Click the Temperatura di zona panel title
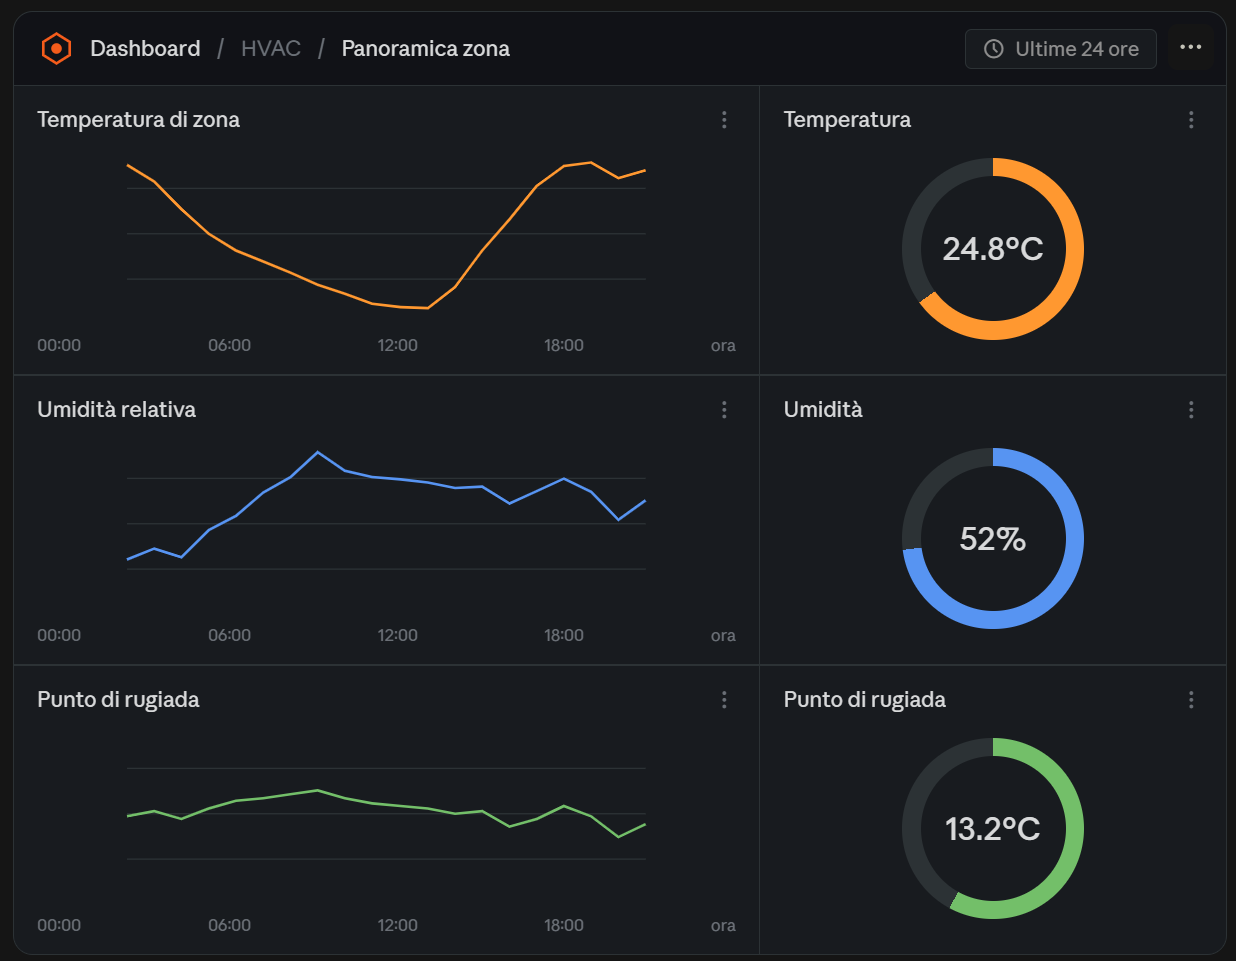1236x961 pixels. coord(138,120)
